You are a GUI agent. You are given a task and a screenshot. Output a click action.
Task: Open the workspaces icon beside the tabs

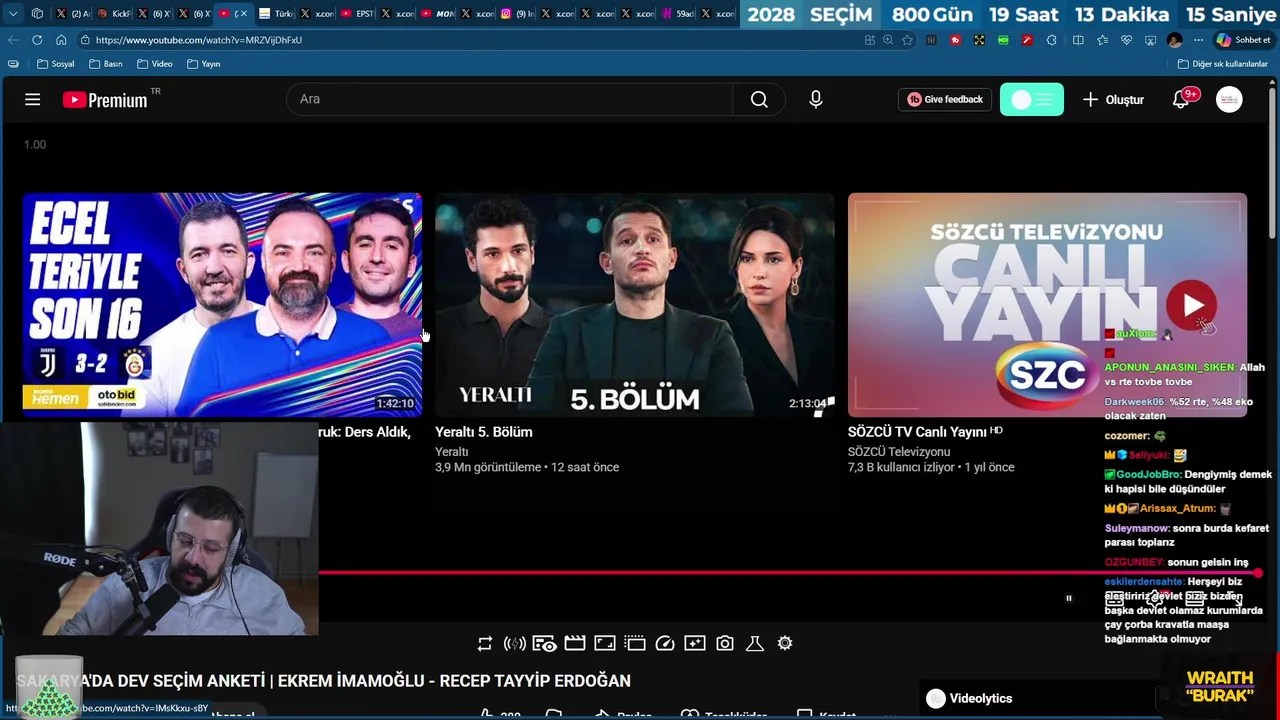tap(37, 14)
